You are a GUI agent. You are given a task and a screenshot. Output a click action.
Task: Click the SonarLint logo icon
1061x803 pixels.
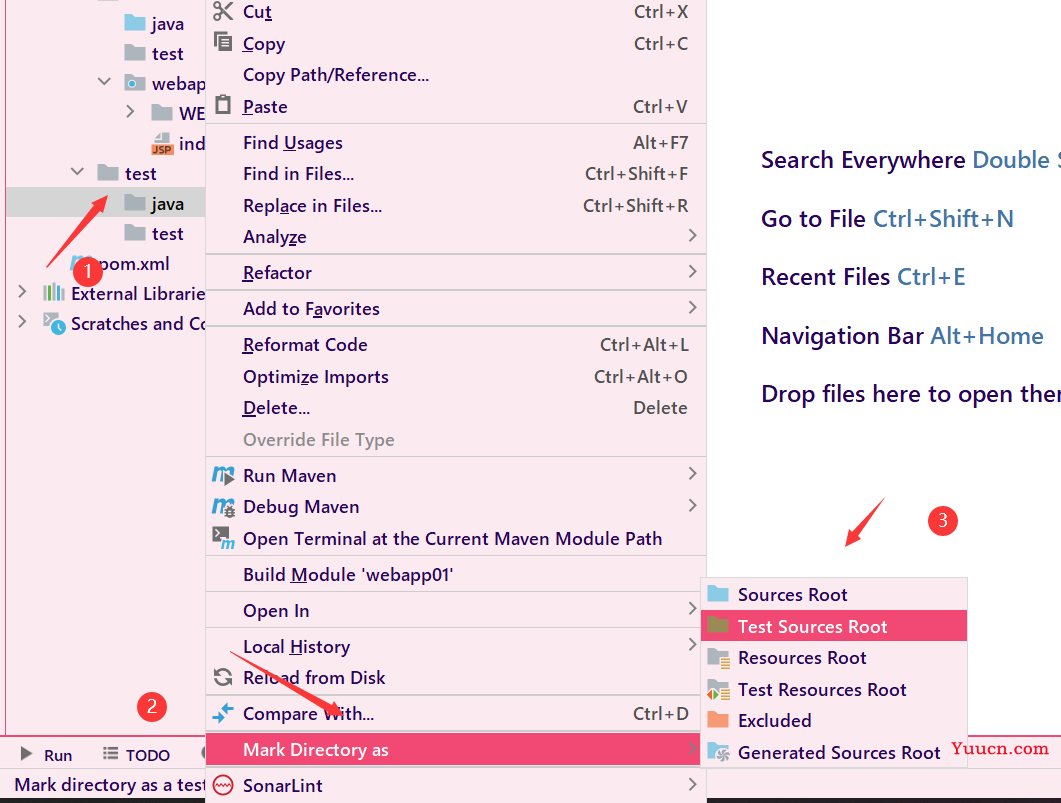point(223,785)
